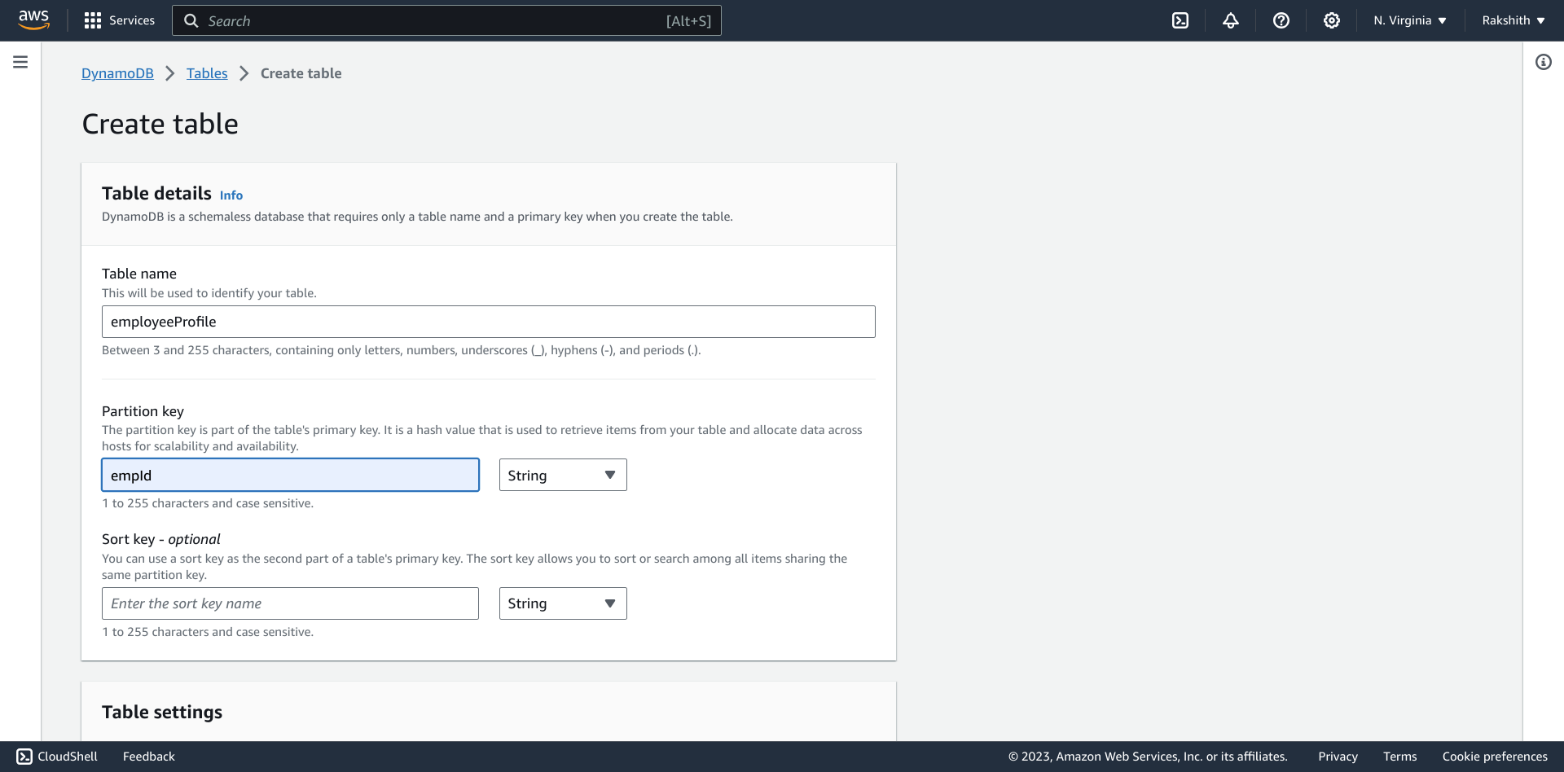This screenshot has width=1564, height=772.
Task: Go to DynamoDB breadcrumb link
Action: click(x=118, y=73)
